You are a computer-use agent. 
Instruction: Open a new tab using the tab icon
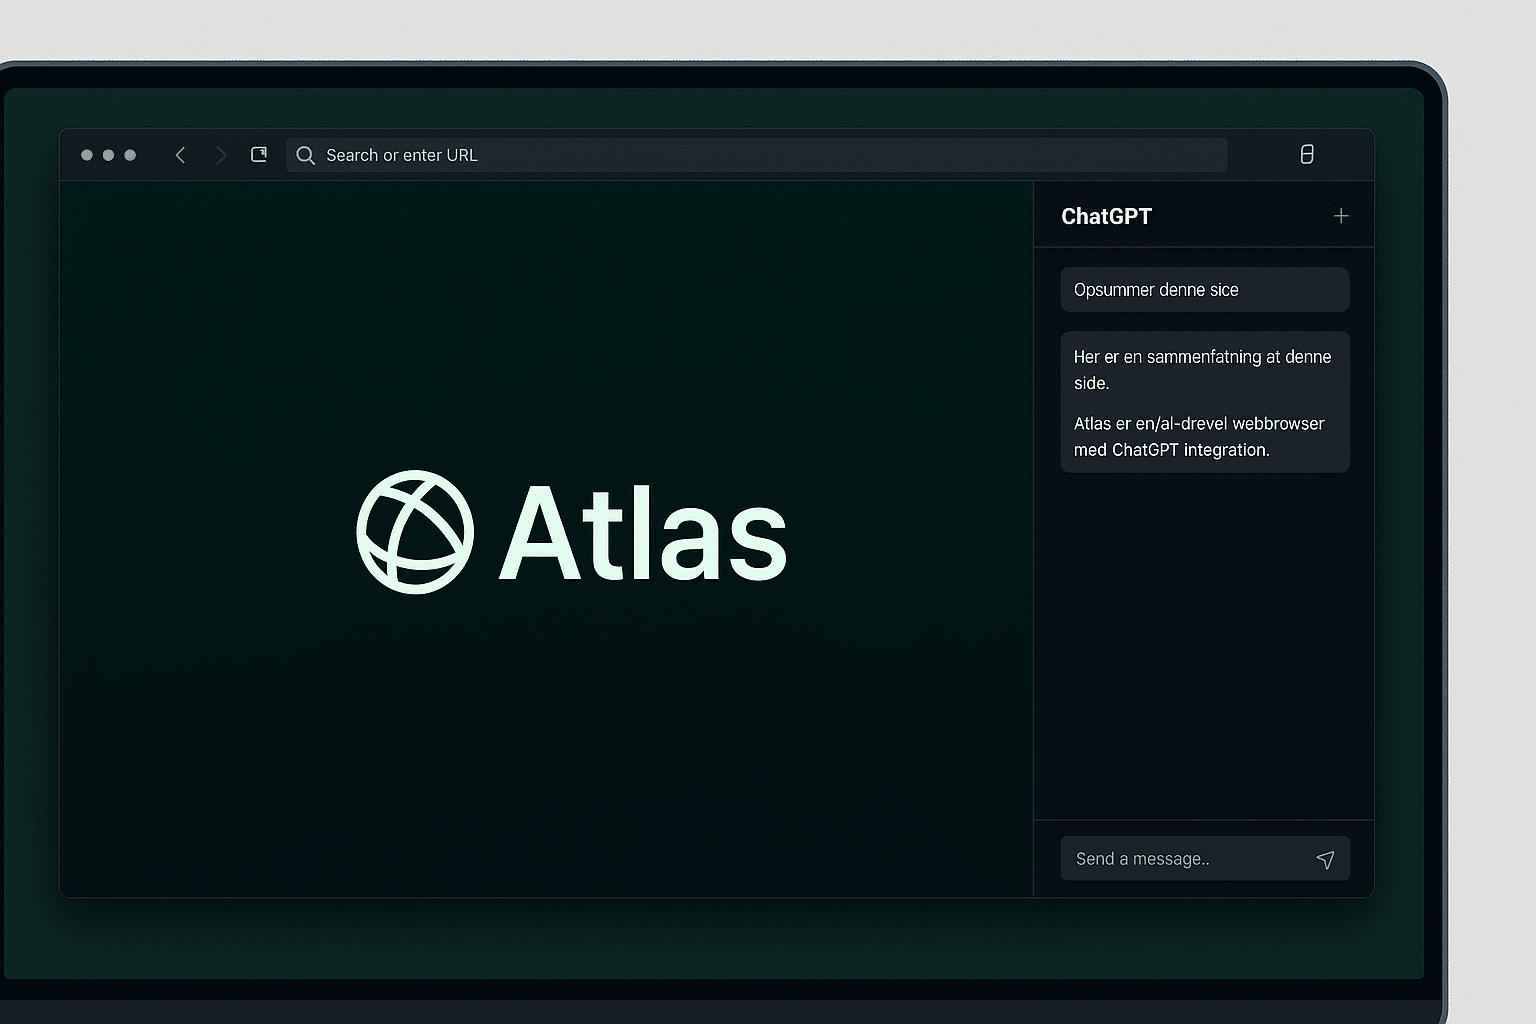click(258, 154)
